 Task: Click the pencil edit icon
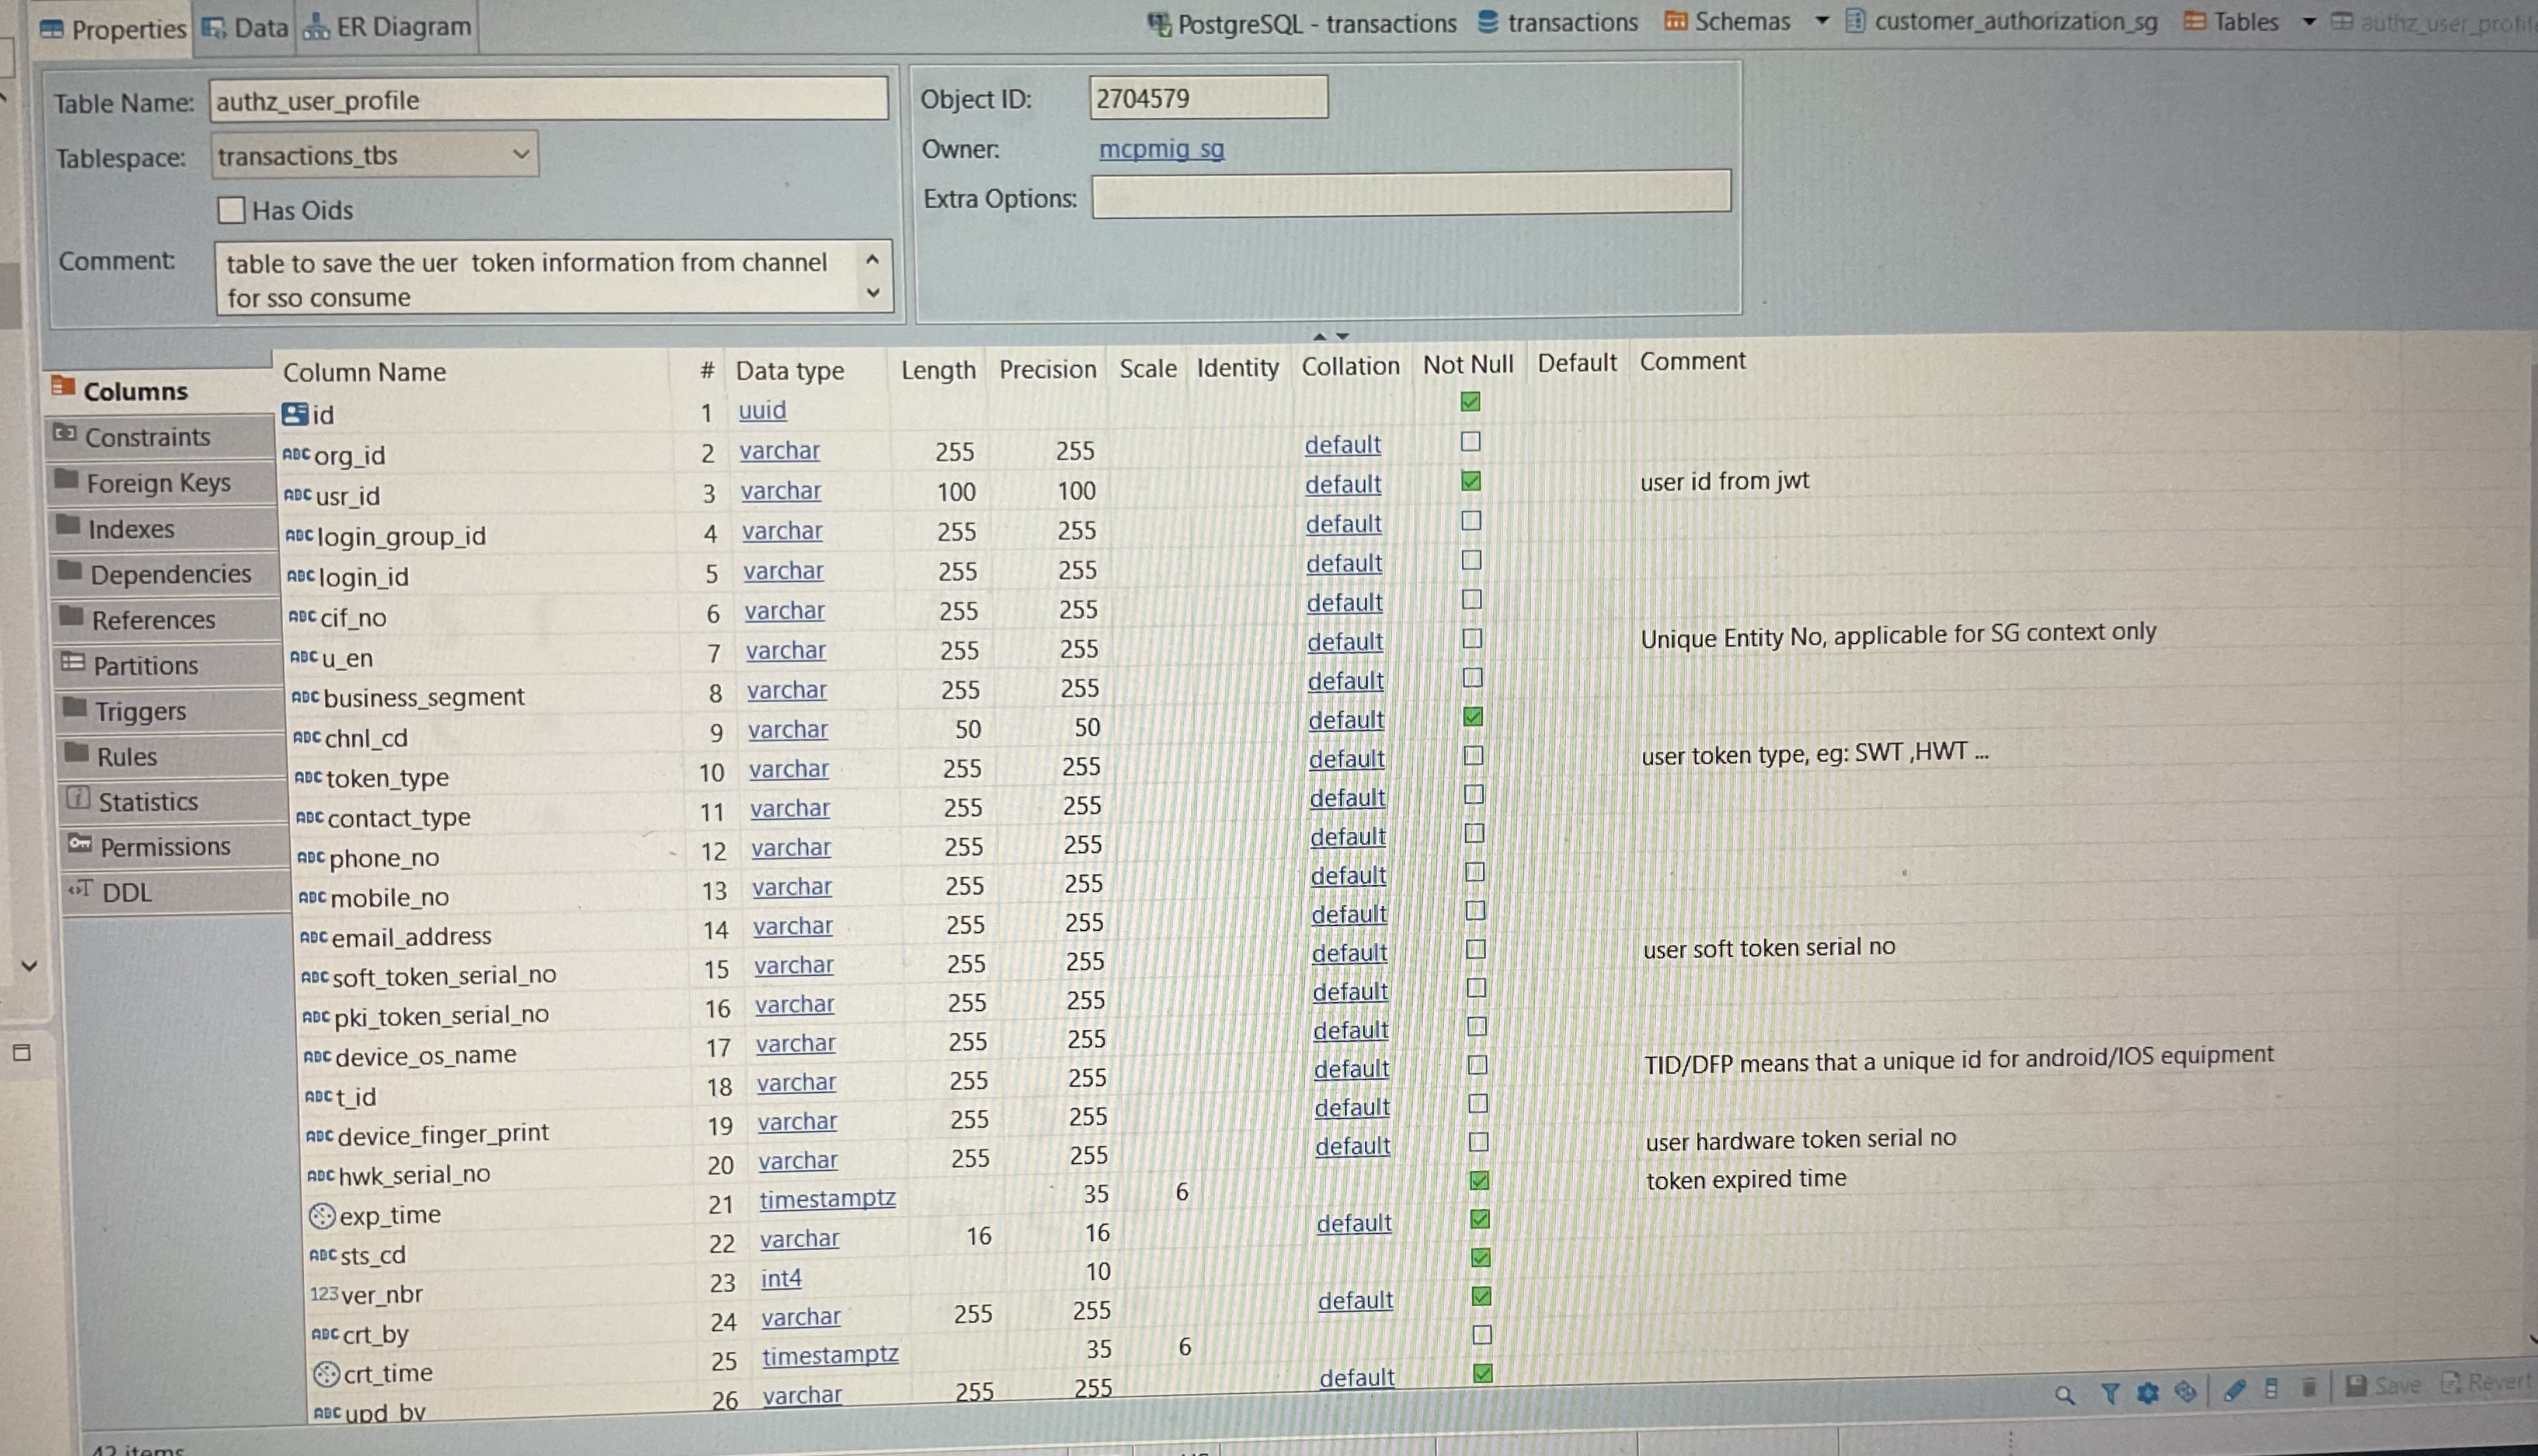coord(2234,1390)
